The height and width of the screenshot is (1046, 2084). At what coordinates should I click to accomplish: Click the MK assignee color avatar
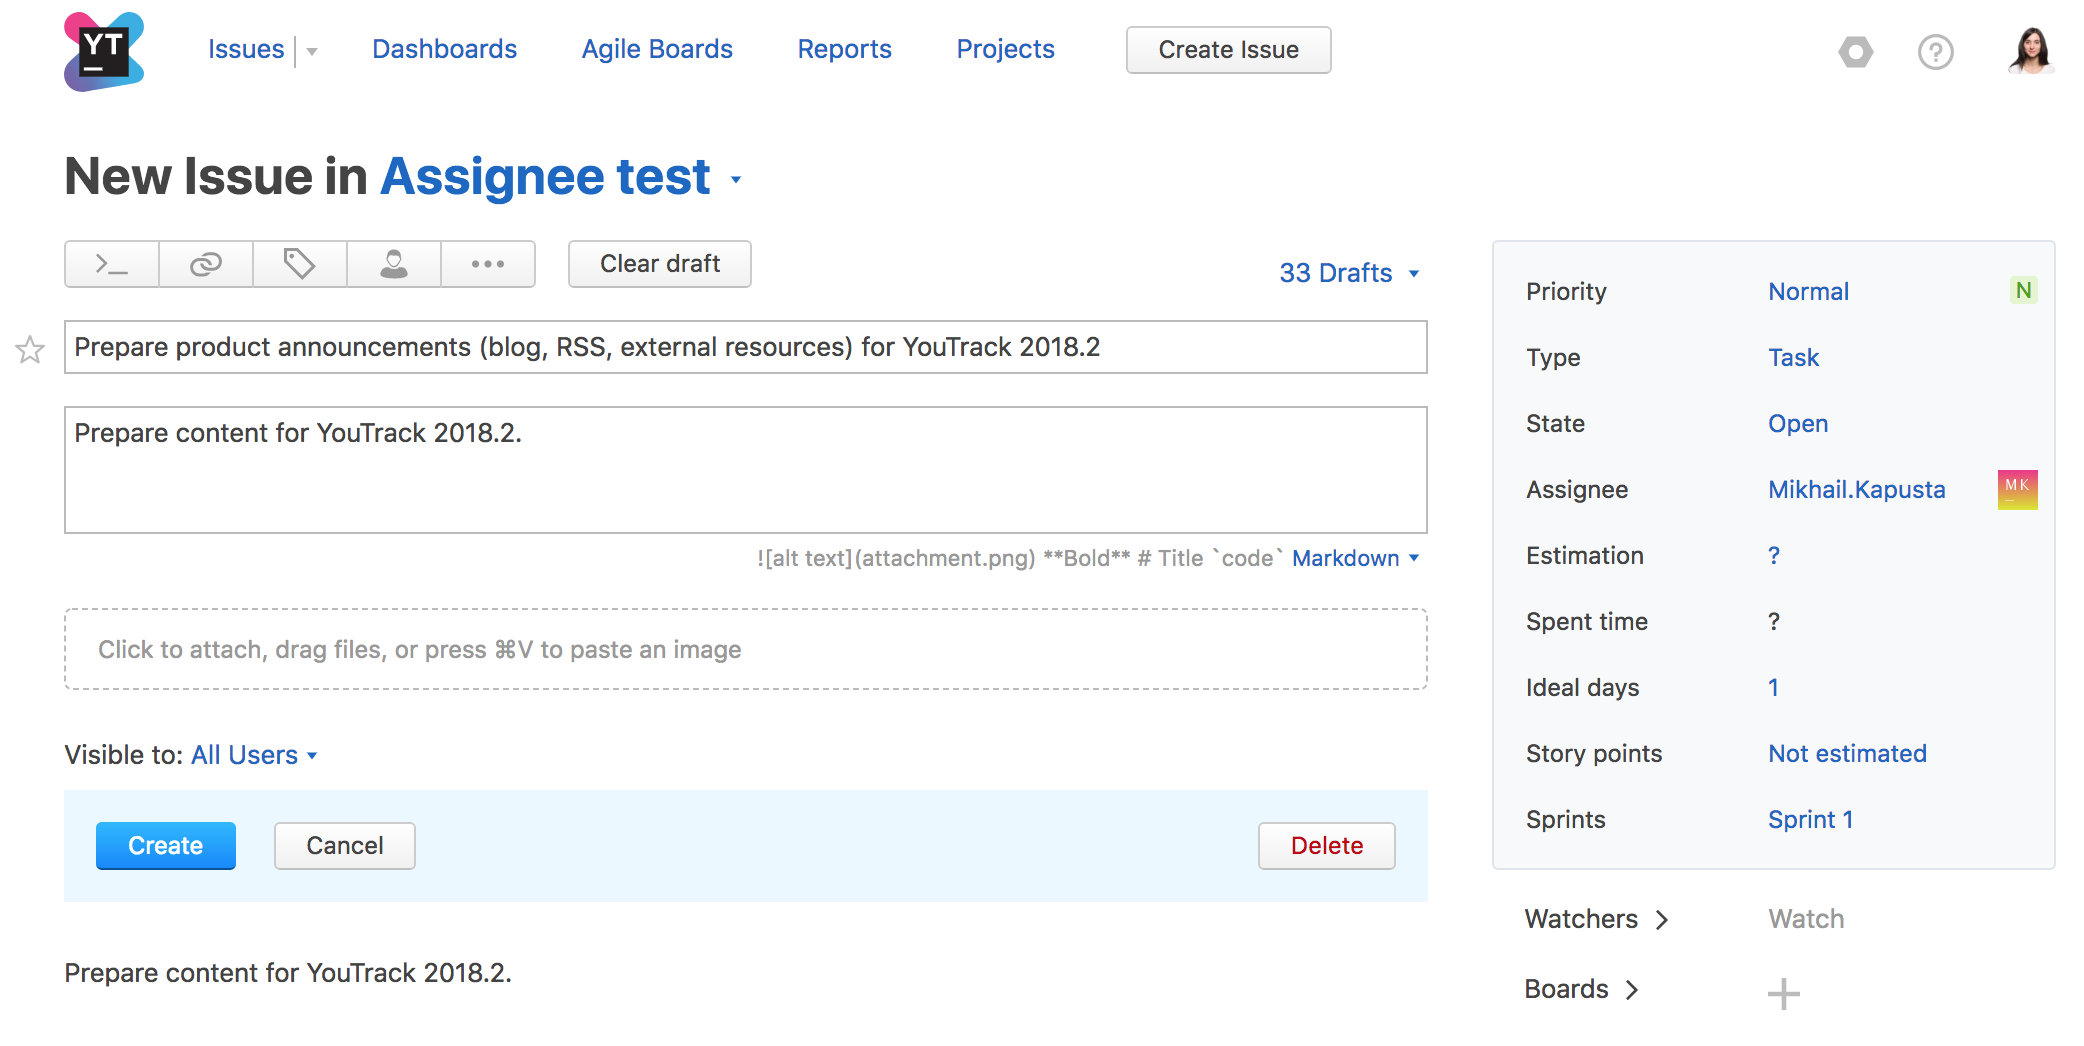click(2017, 490)
